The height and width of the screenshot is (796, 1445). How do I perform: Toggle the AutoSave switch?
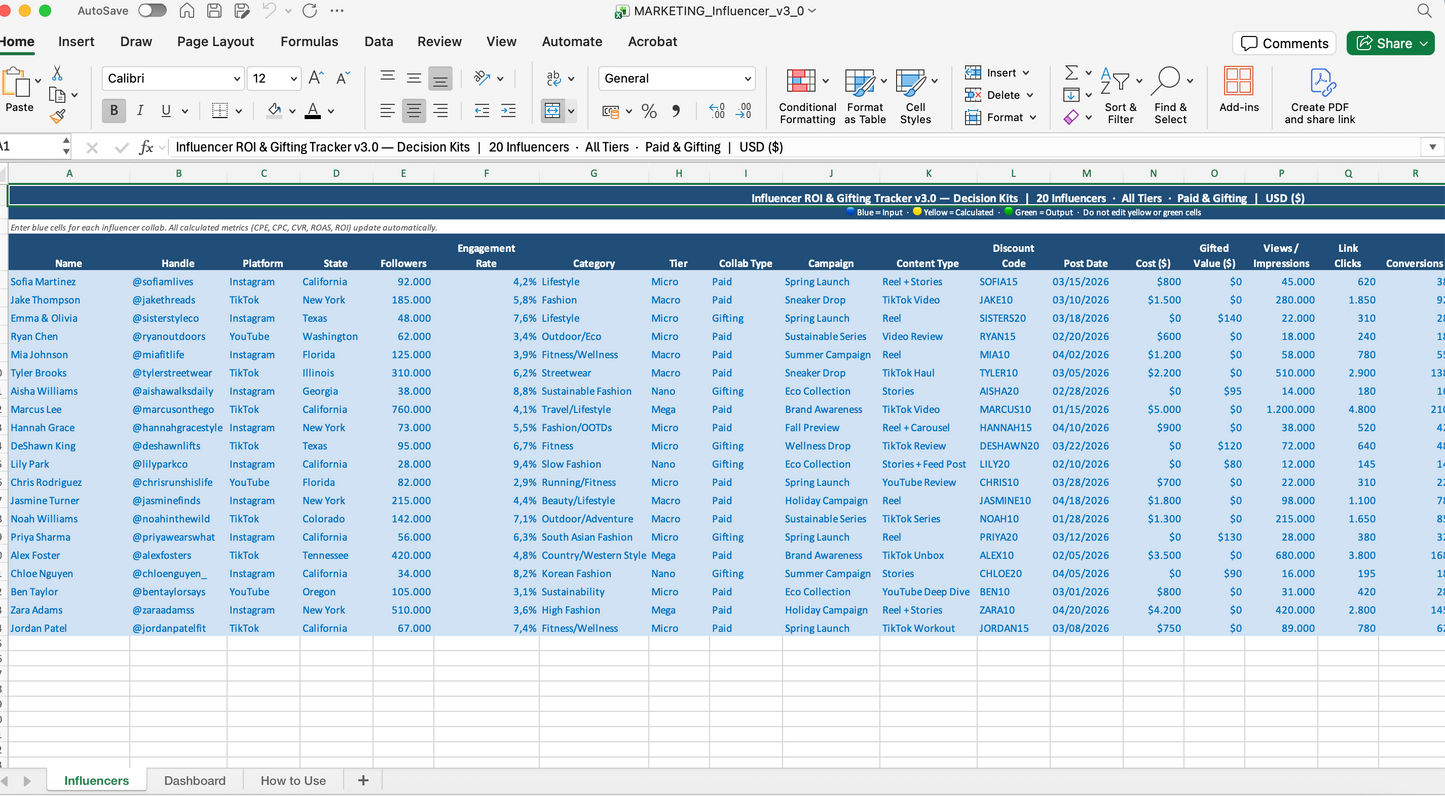152,11
